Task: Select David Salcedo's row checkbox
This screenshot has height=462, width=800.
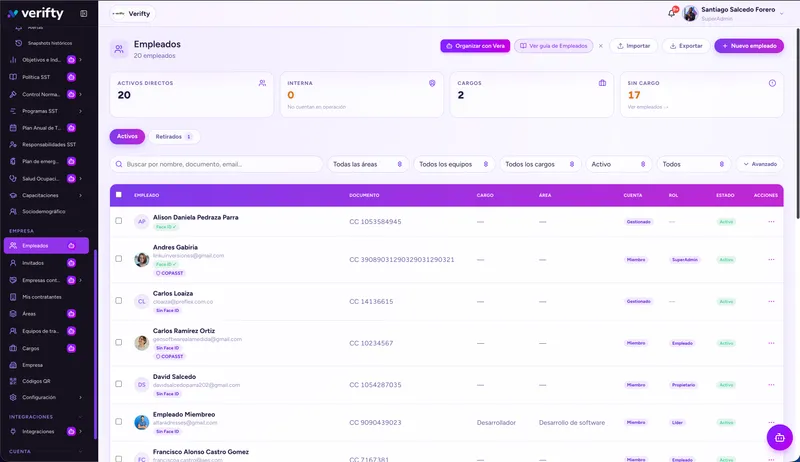Action: [x=119, y=384]
